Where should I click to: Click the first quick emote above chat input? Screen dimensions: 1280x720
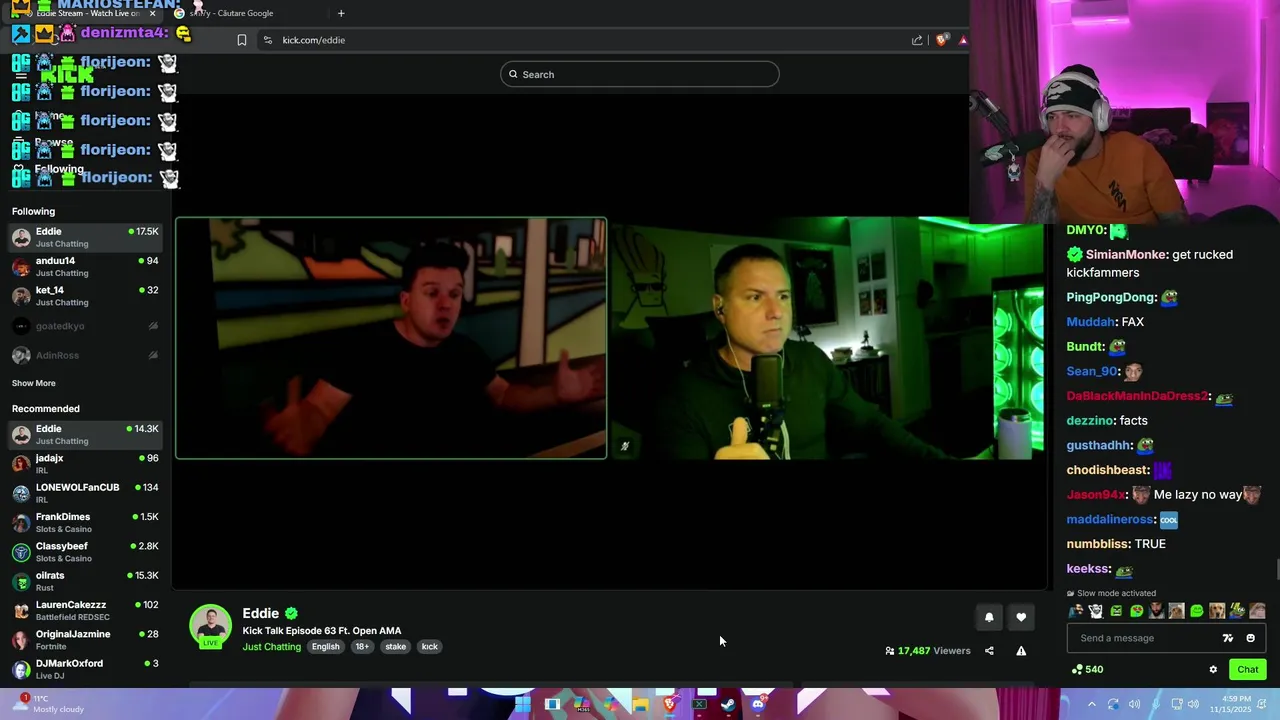point(1075,611)
